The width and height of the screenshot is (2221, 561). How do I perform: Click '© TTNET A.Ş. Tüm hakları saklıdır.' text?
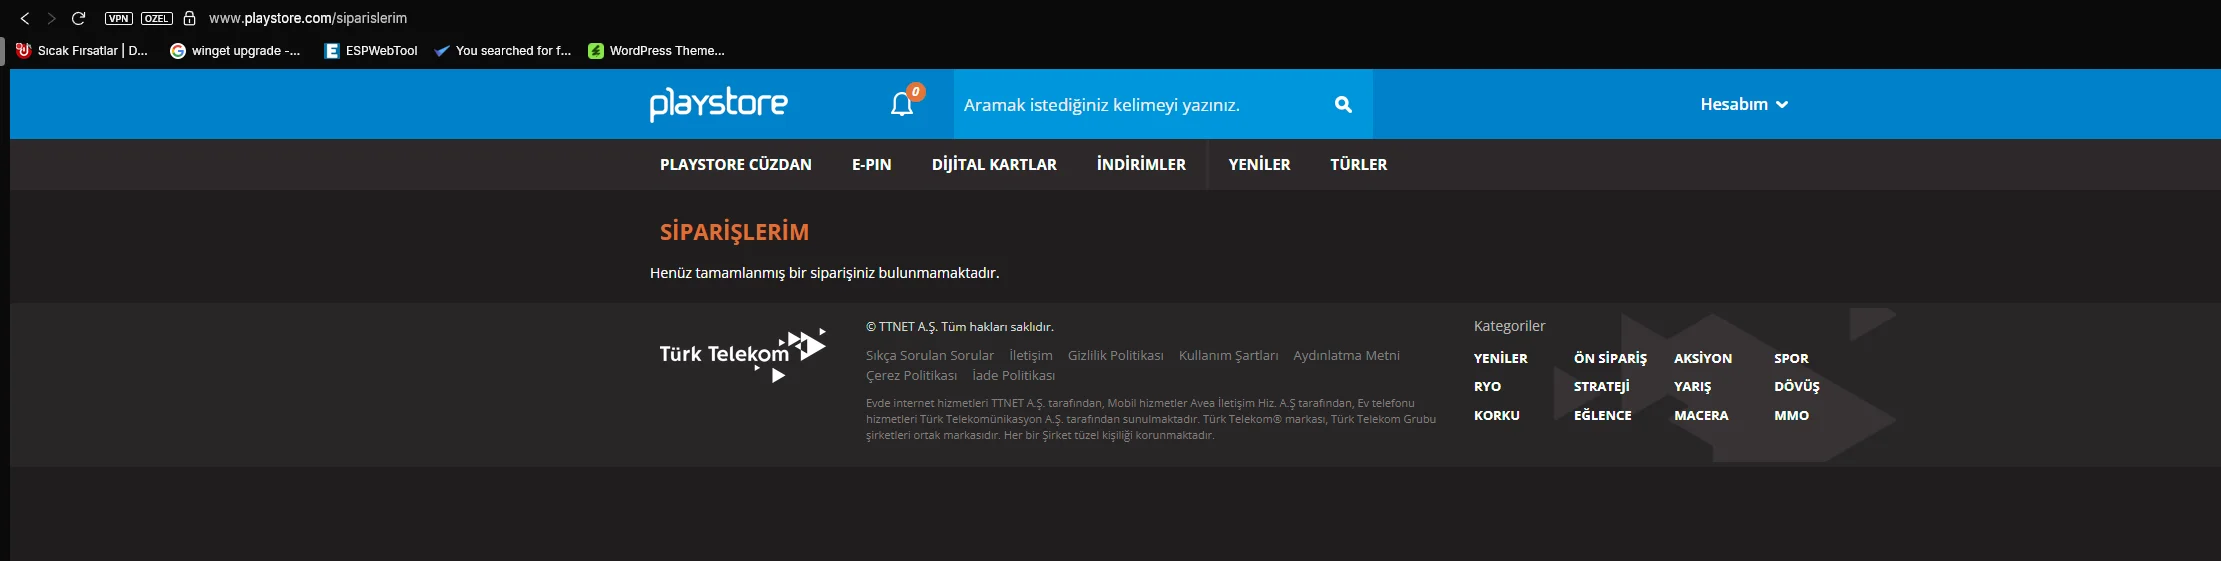coord(960,327)
